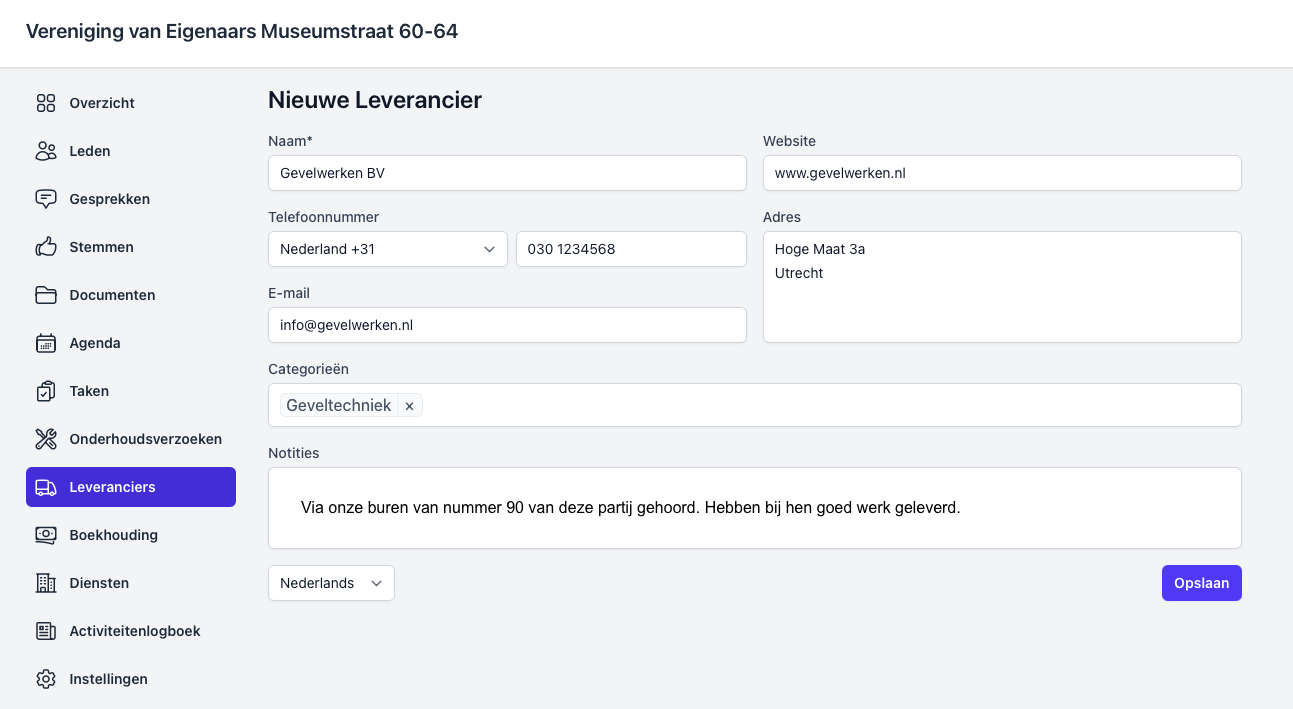Go to Diensten in sidebar

tap(99, 583)
